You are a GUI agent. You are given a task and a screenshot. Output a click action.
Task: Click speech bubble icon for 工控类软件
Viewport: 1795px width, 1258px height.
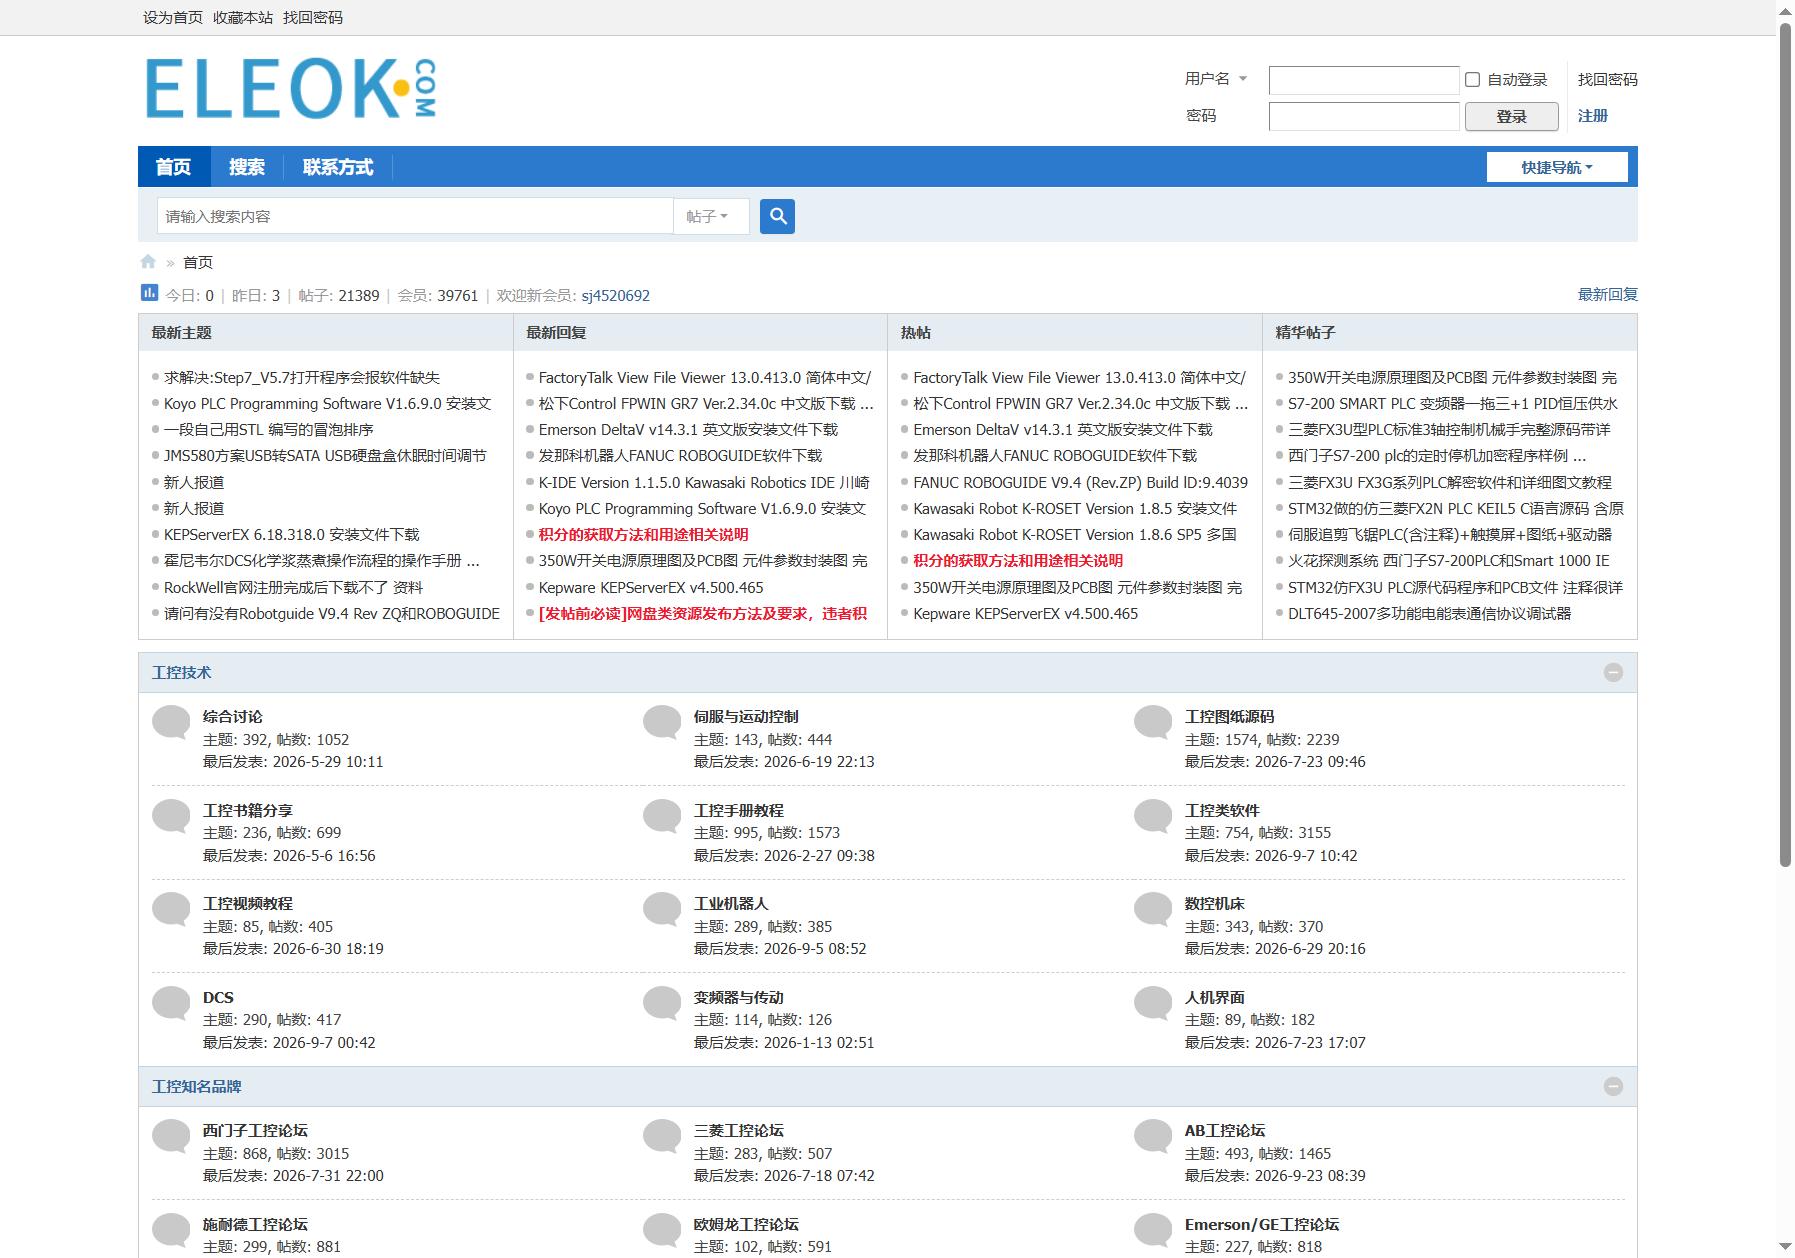(x=1153, y=816)
